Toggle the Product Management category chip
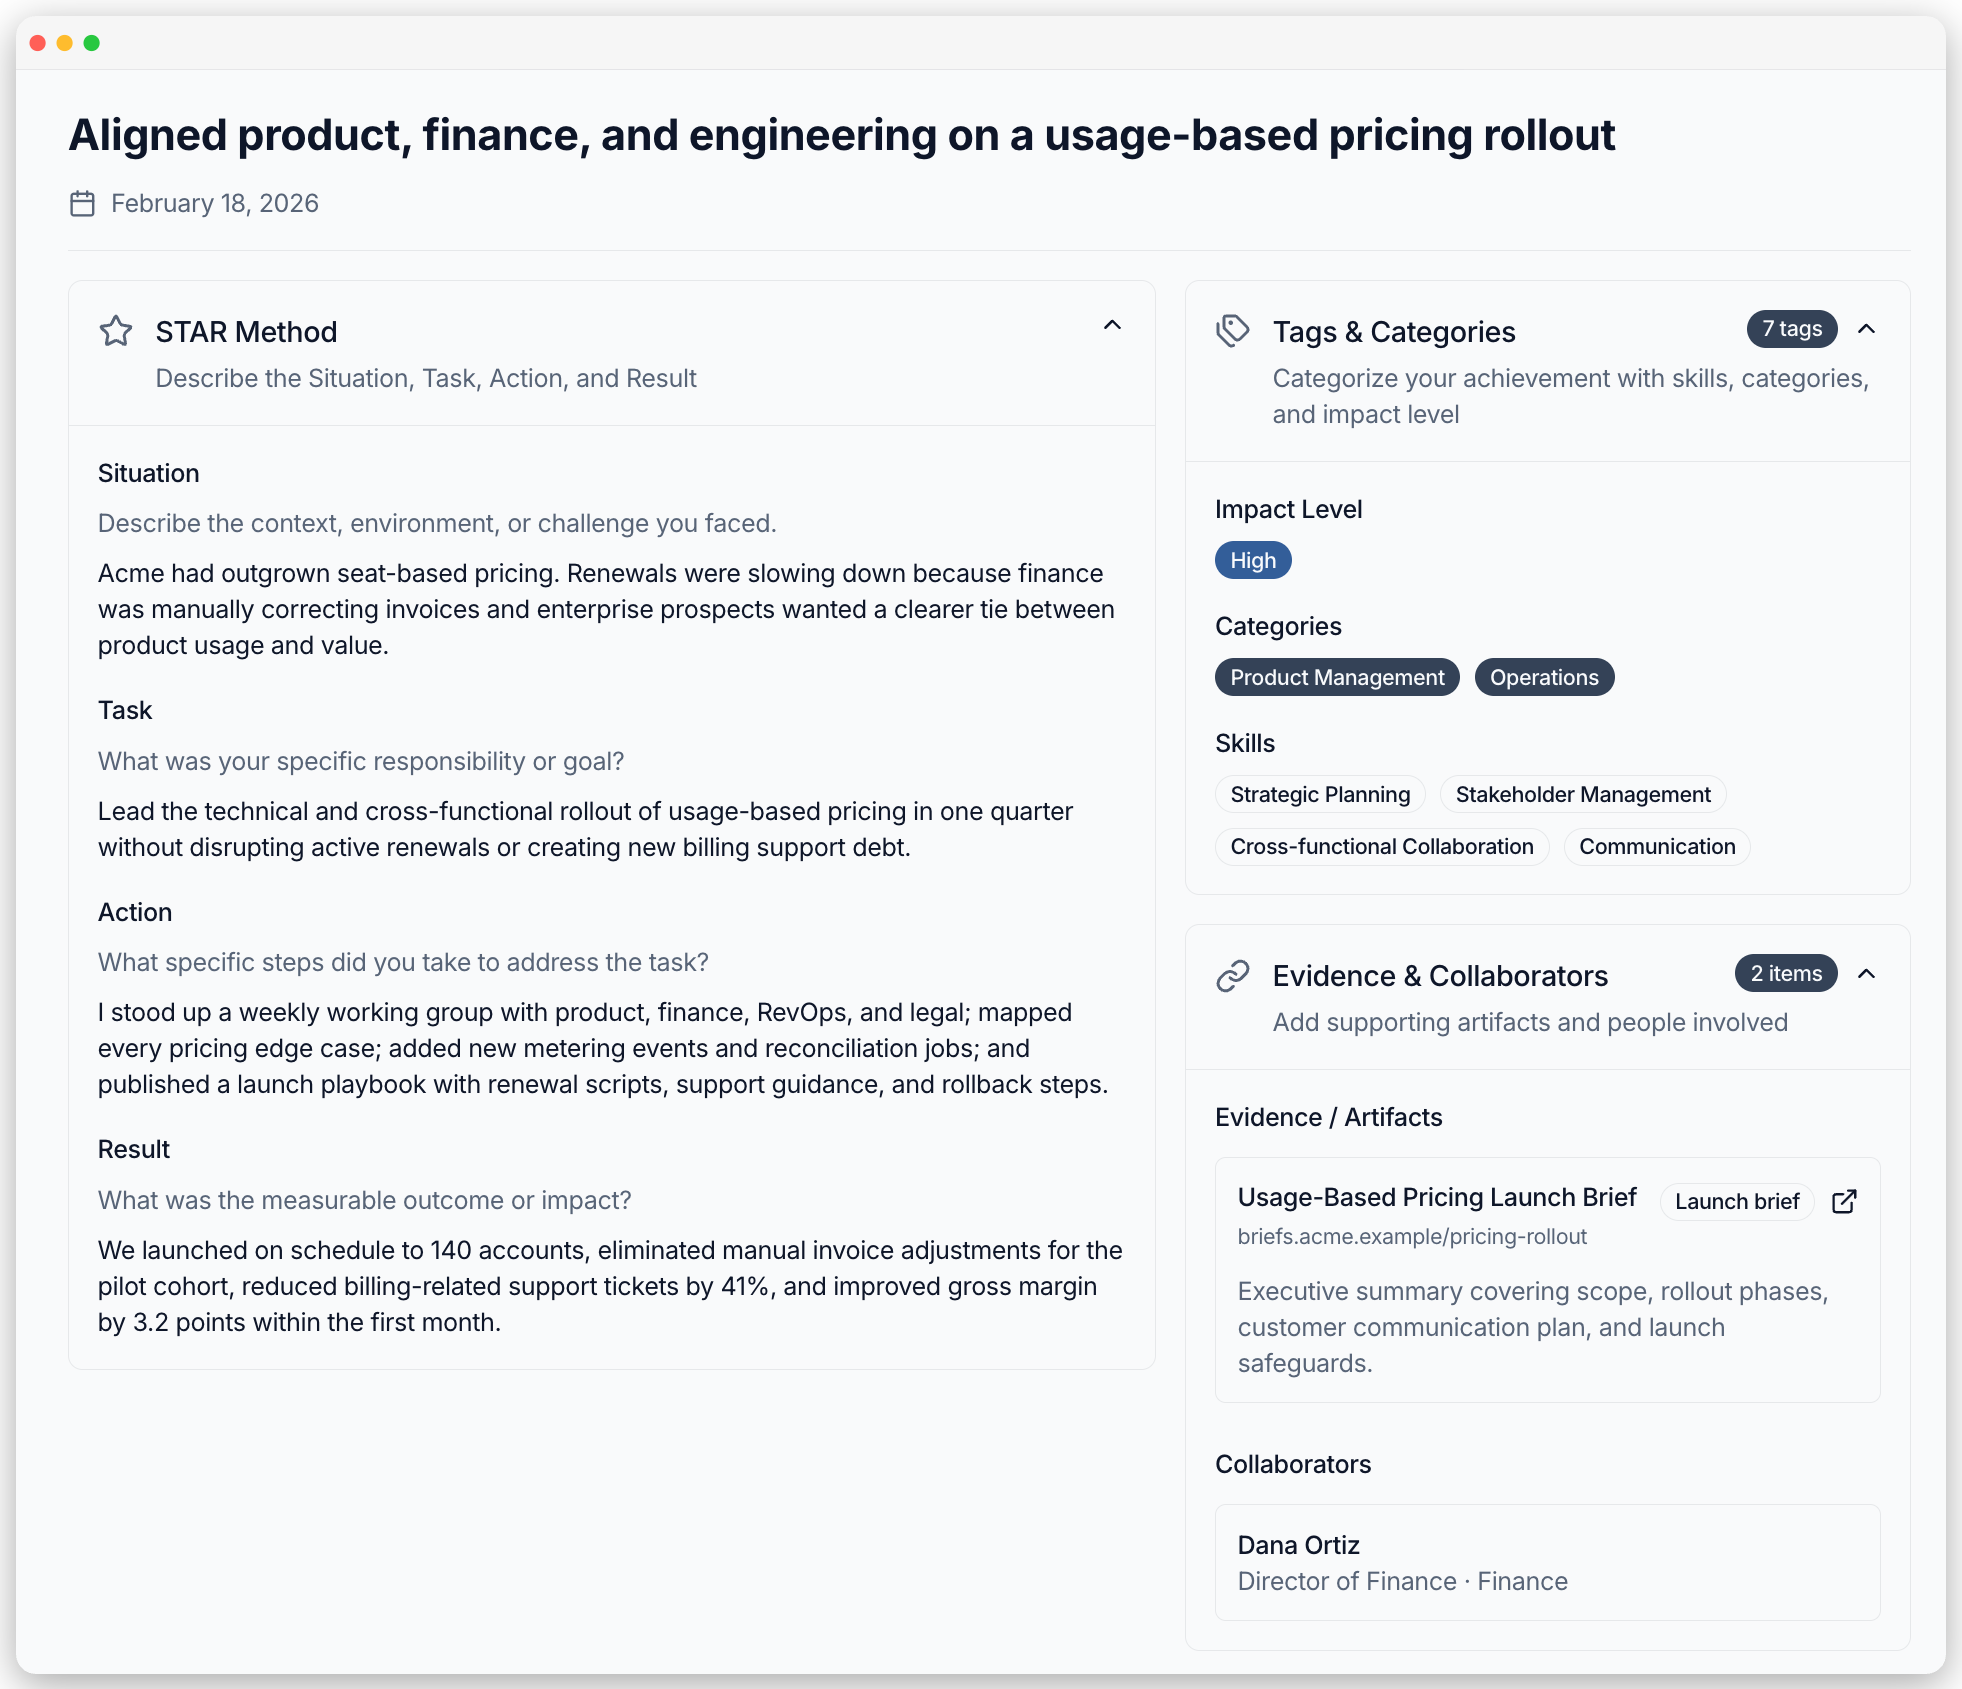Image resolution: width=1962 pixels, height=1689 pixels. coord(1336,677)
